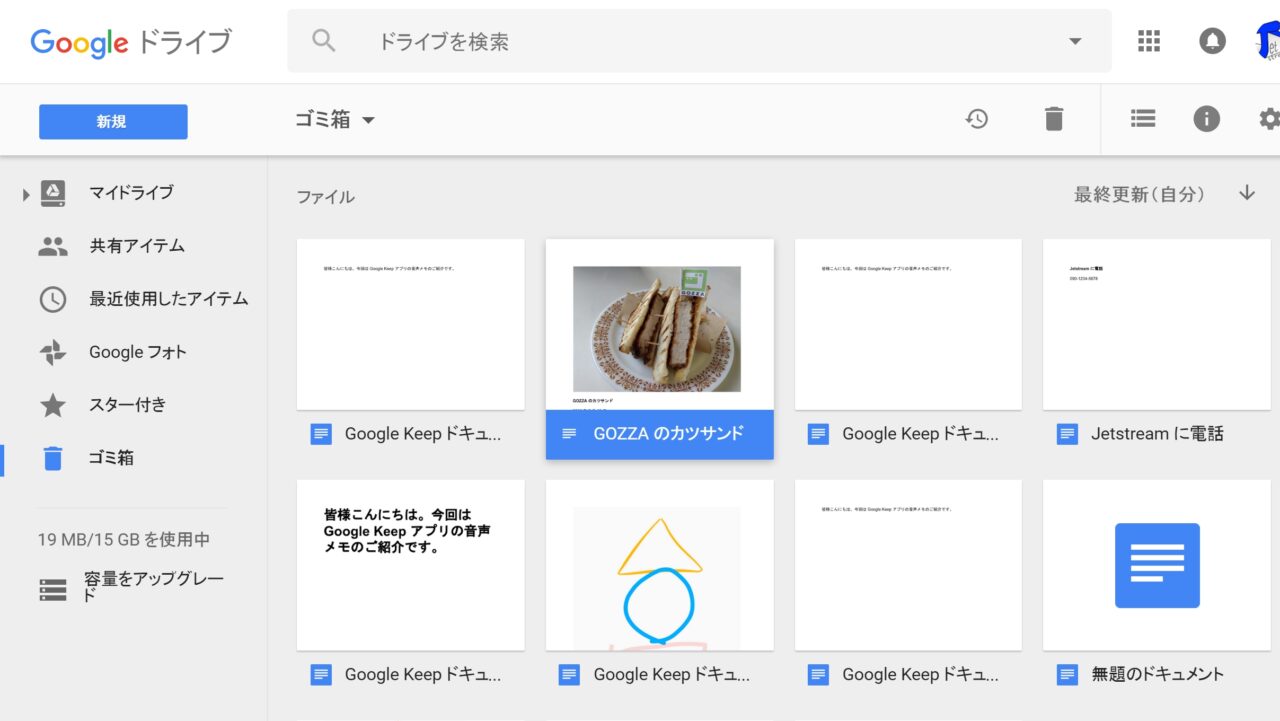Open the Google apps grid icon
The height and width of the screenshot is (721, 1280).
pos(1149,41)
